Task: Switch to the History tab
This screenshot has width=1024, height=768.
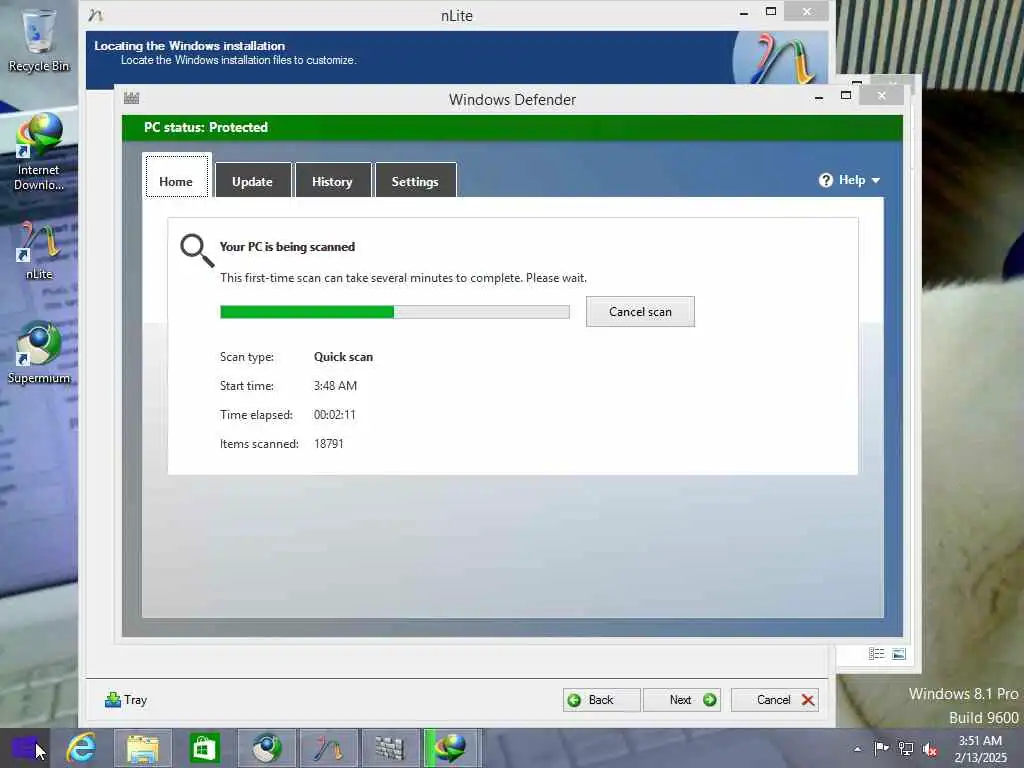Action: coord(332,180)
